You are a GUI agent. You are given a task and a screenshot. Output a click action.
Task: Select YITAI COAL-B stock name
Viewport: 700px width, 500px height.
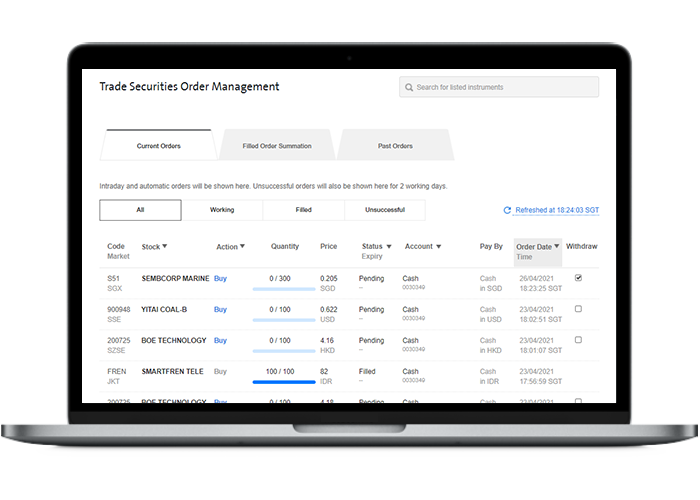[164, 309]
